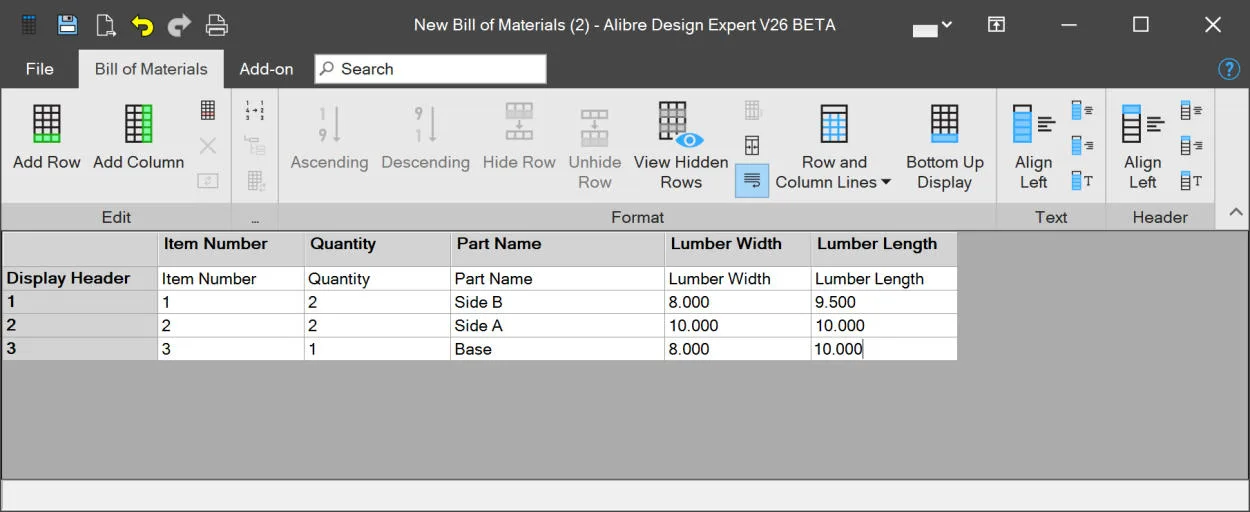Viewport: 1250px width, 512px height.
Task: Click the Lumber Width cell in Display Header row
Action: [737, 278]
